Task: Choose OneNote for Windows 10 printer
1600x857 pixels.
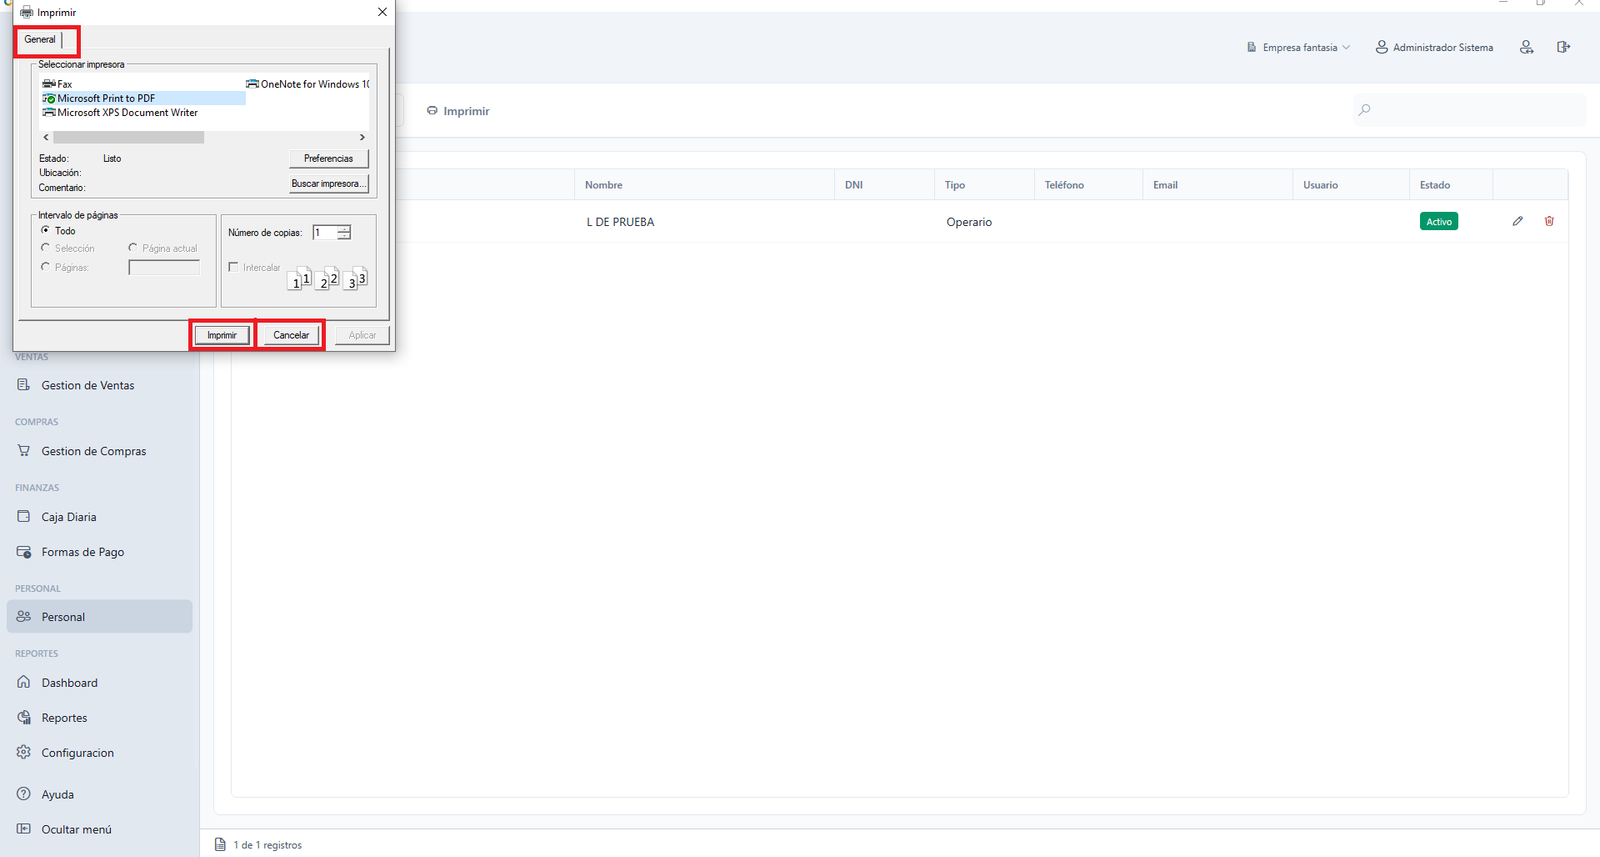Action: tap(308, 84)
